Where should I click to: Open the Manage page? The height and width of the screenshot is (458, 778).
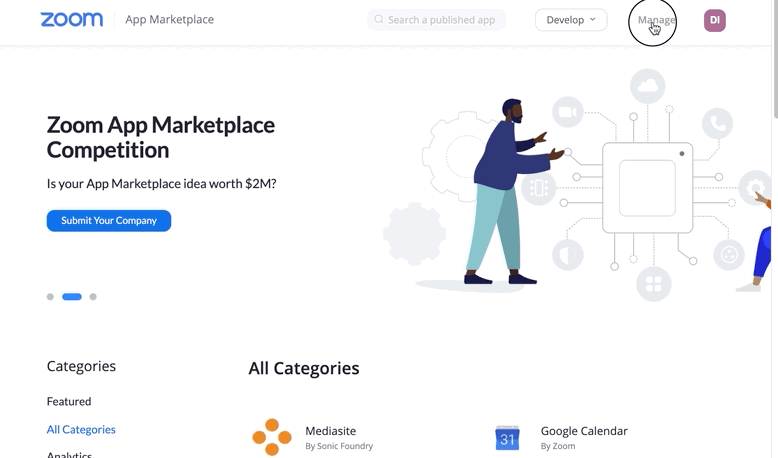(656, 20)
